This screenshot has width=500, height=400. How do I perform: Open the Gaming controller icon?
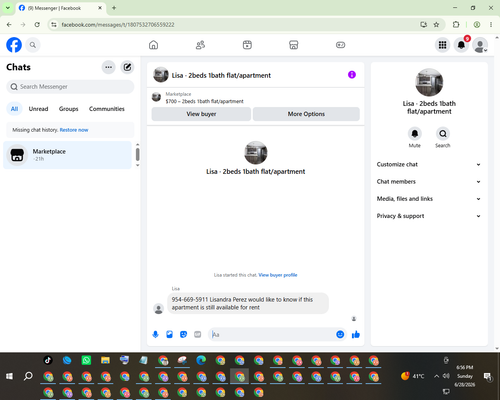pos(340,45)
